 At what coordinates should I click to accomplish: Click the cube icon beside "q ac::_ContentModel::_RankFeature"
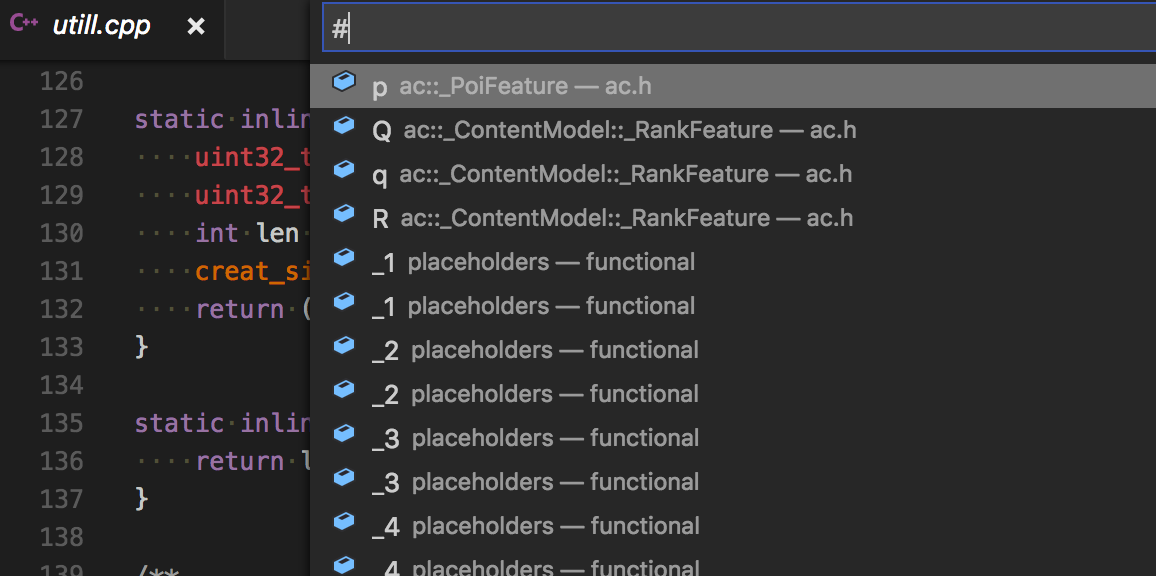(343, 173)
